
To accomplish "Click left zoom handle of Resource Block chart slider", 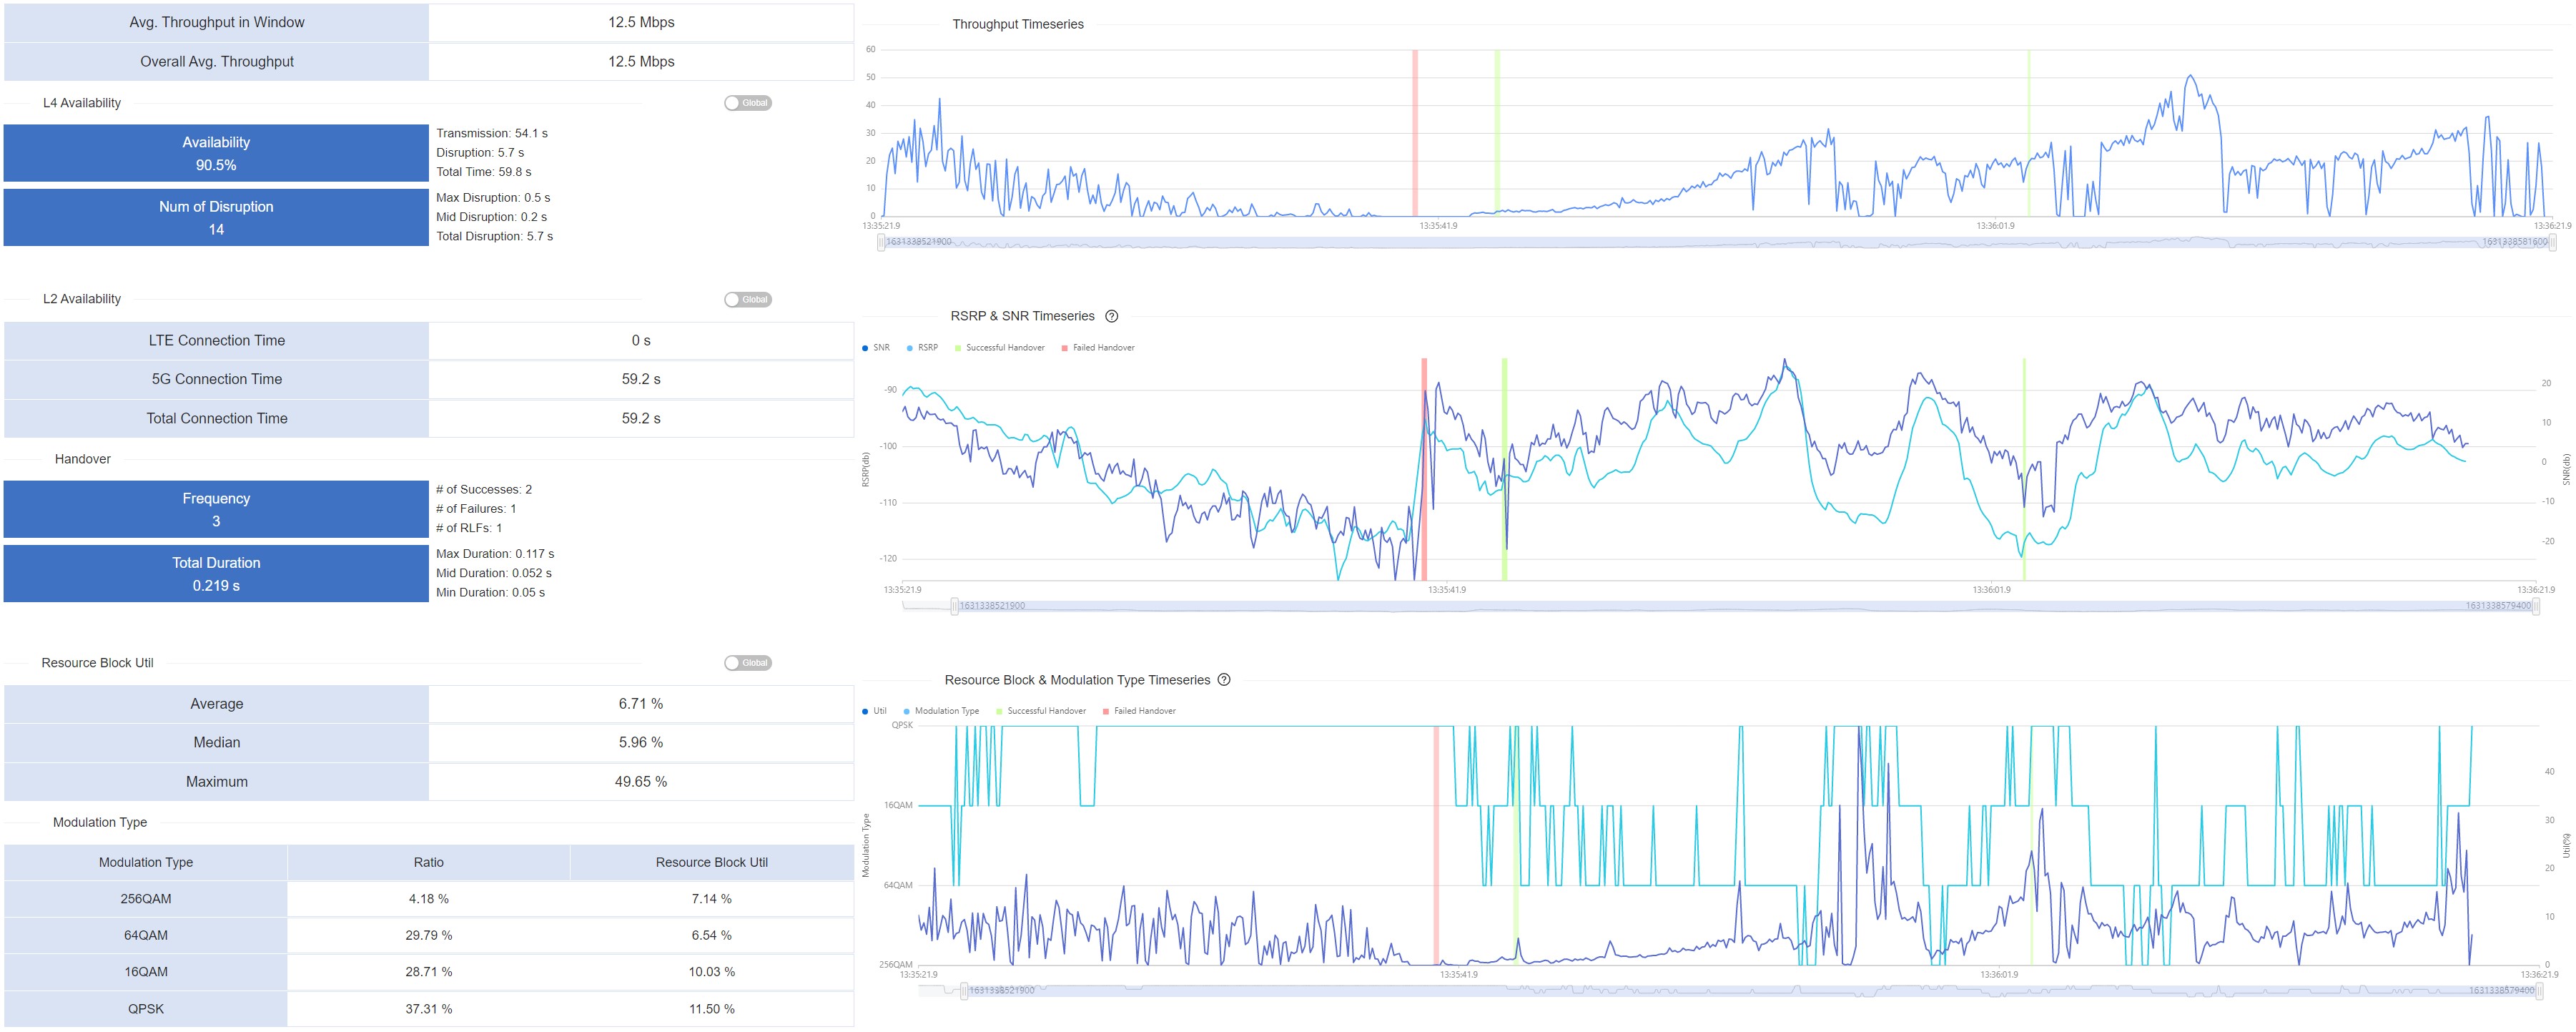I will (964, 991).
